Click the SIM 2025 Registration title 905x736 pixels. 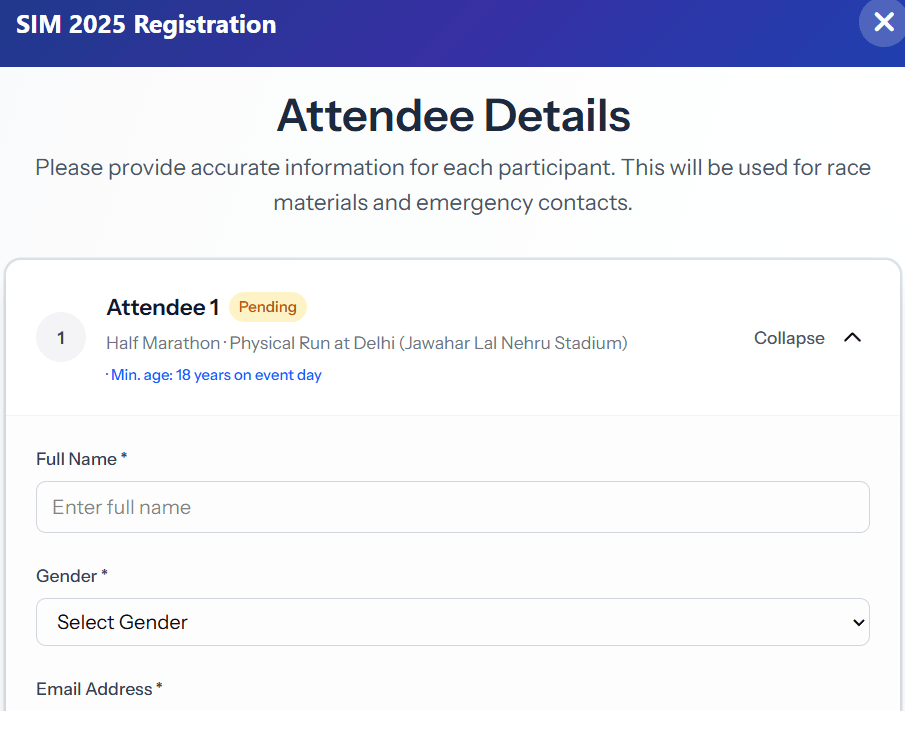click(146, 24)
